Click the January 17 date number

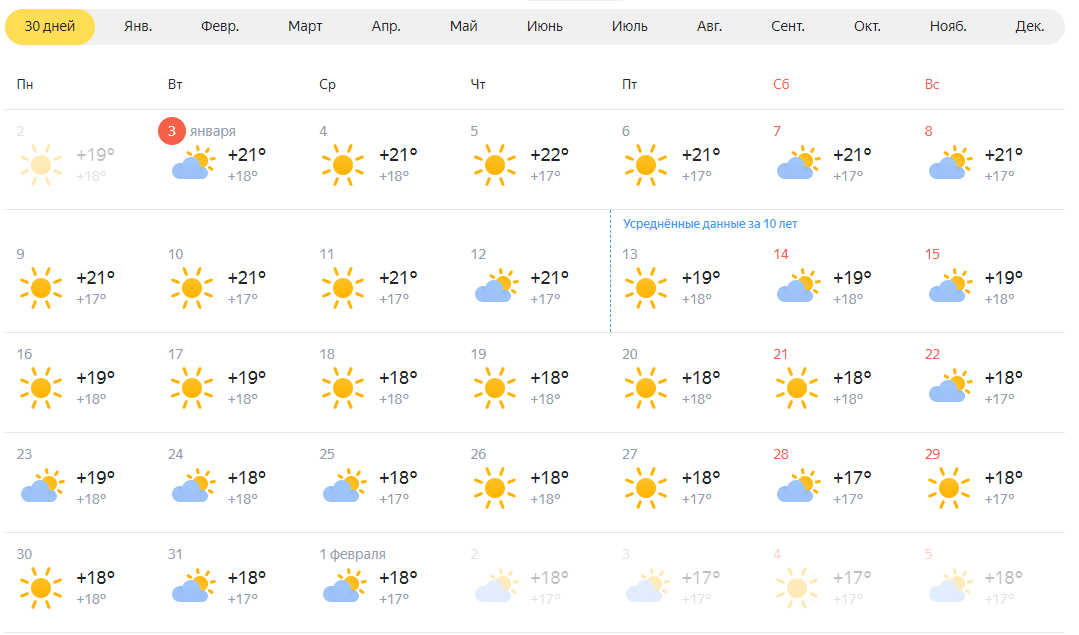point(176,354)
